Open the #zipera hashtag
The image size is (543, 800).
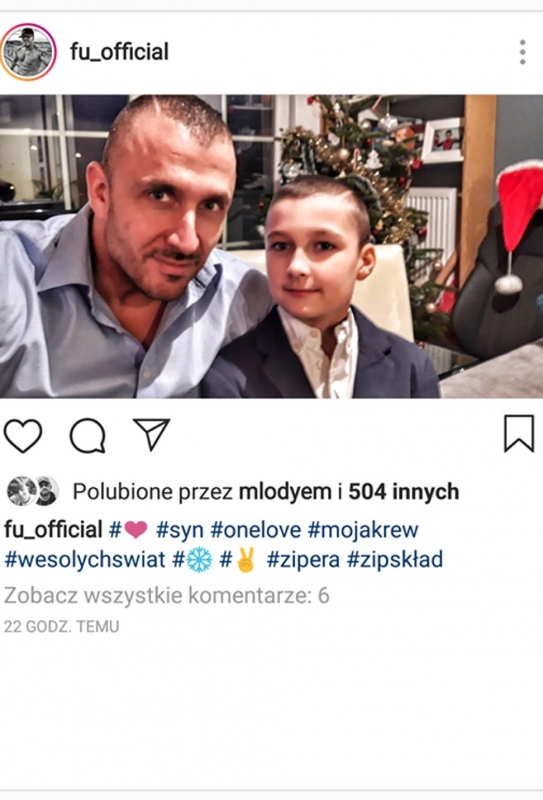[303, 560]
